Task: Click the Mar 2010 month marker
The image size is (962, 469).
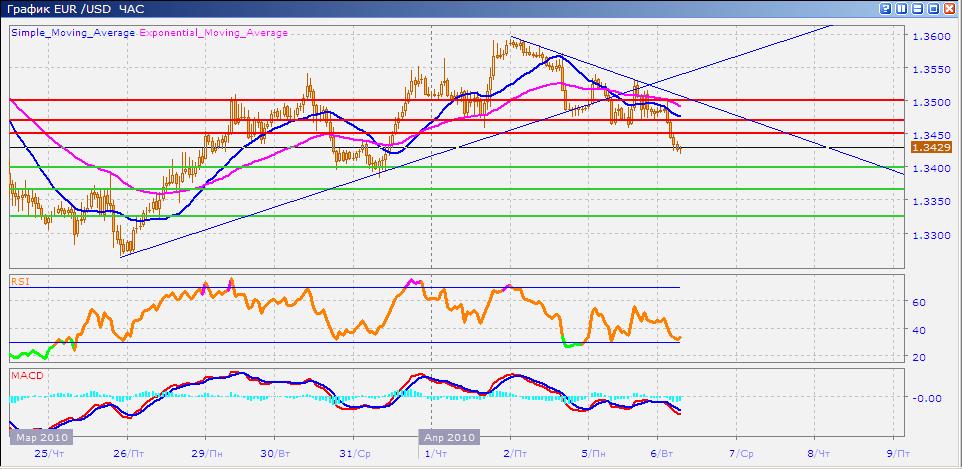Action: click(39, 438)
